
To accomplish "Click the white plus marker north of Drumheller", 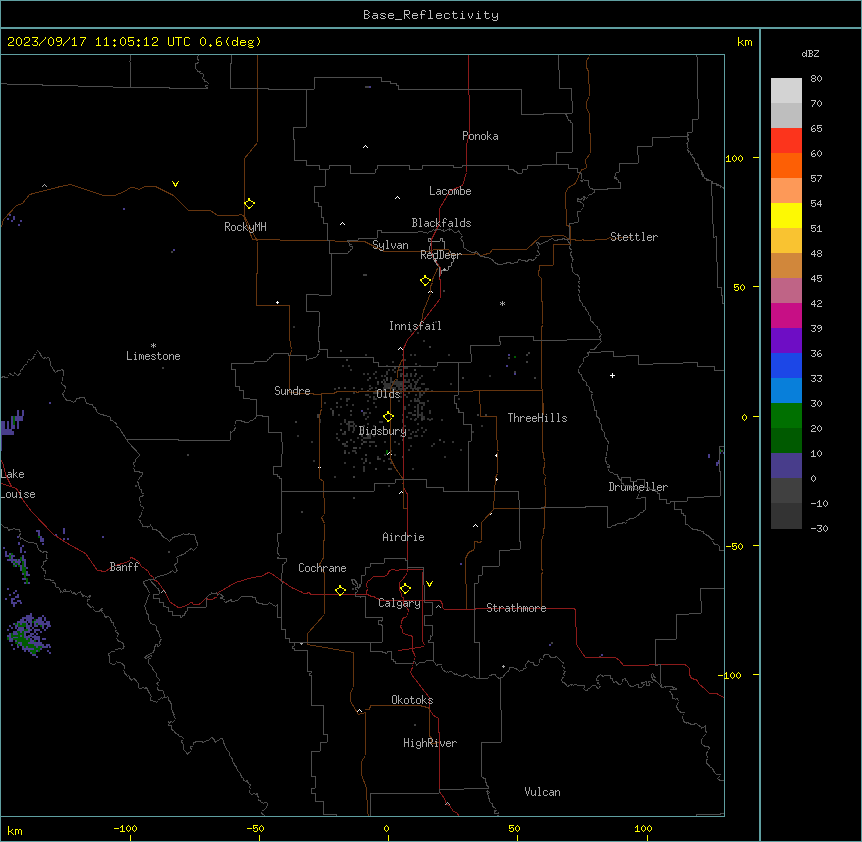I will (612, 375).
